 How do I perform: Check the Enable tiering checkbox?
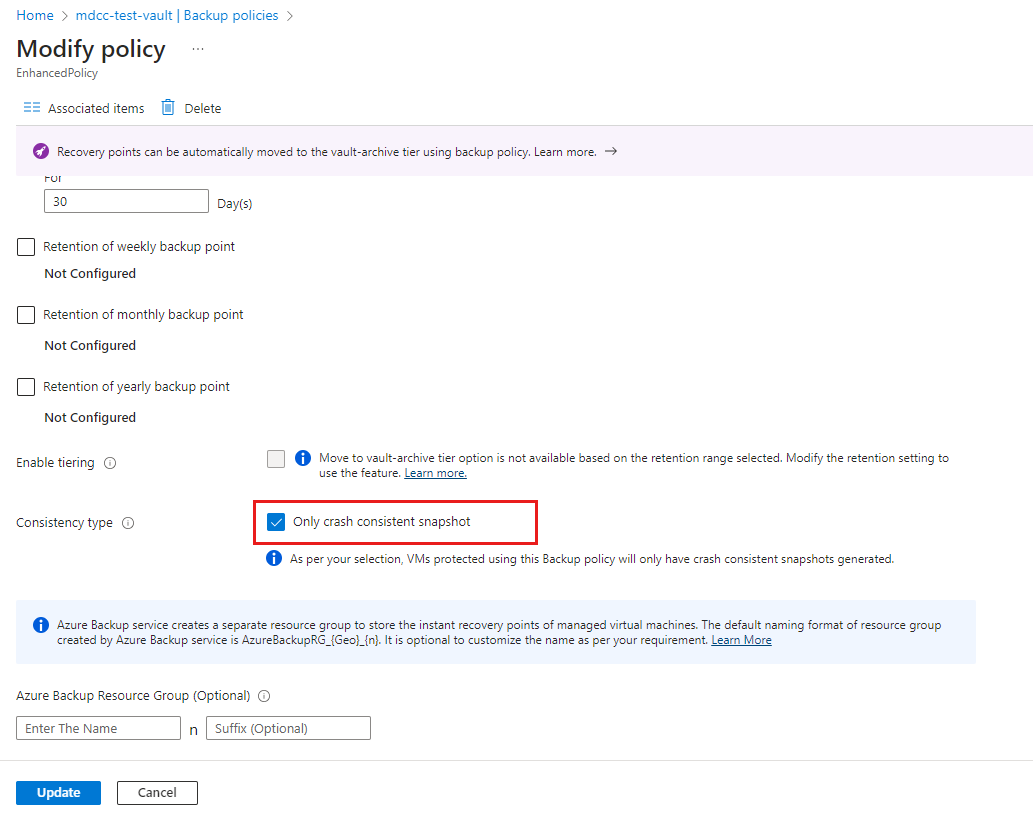point(276,459)
